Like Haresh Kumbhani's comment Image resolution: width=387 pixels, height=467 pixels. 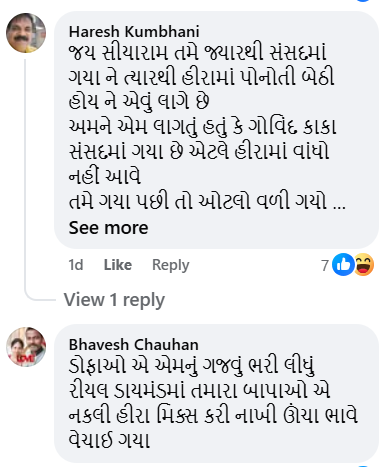click(118, 265)
